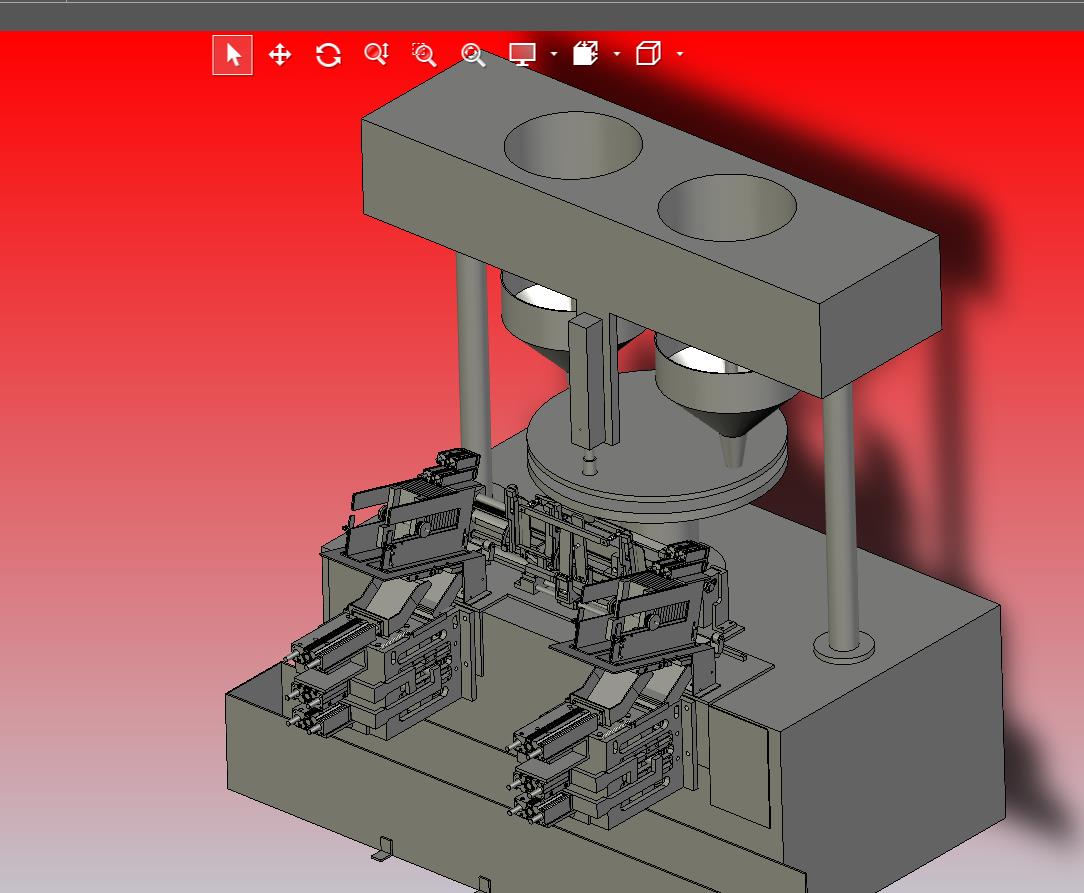1084x893 pixels.
Task: Click the Zoom to fit icon
Action: (x=473, y=55)
